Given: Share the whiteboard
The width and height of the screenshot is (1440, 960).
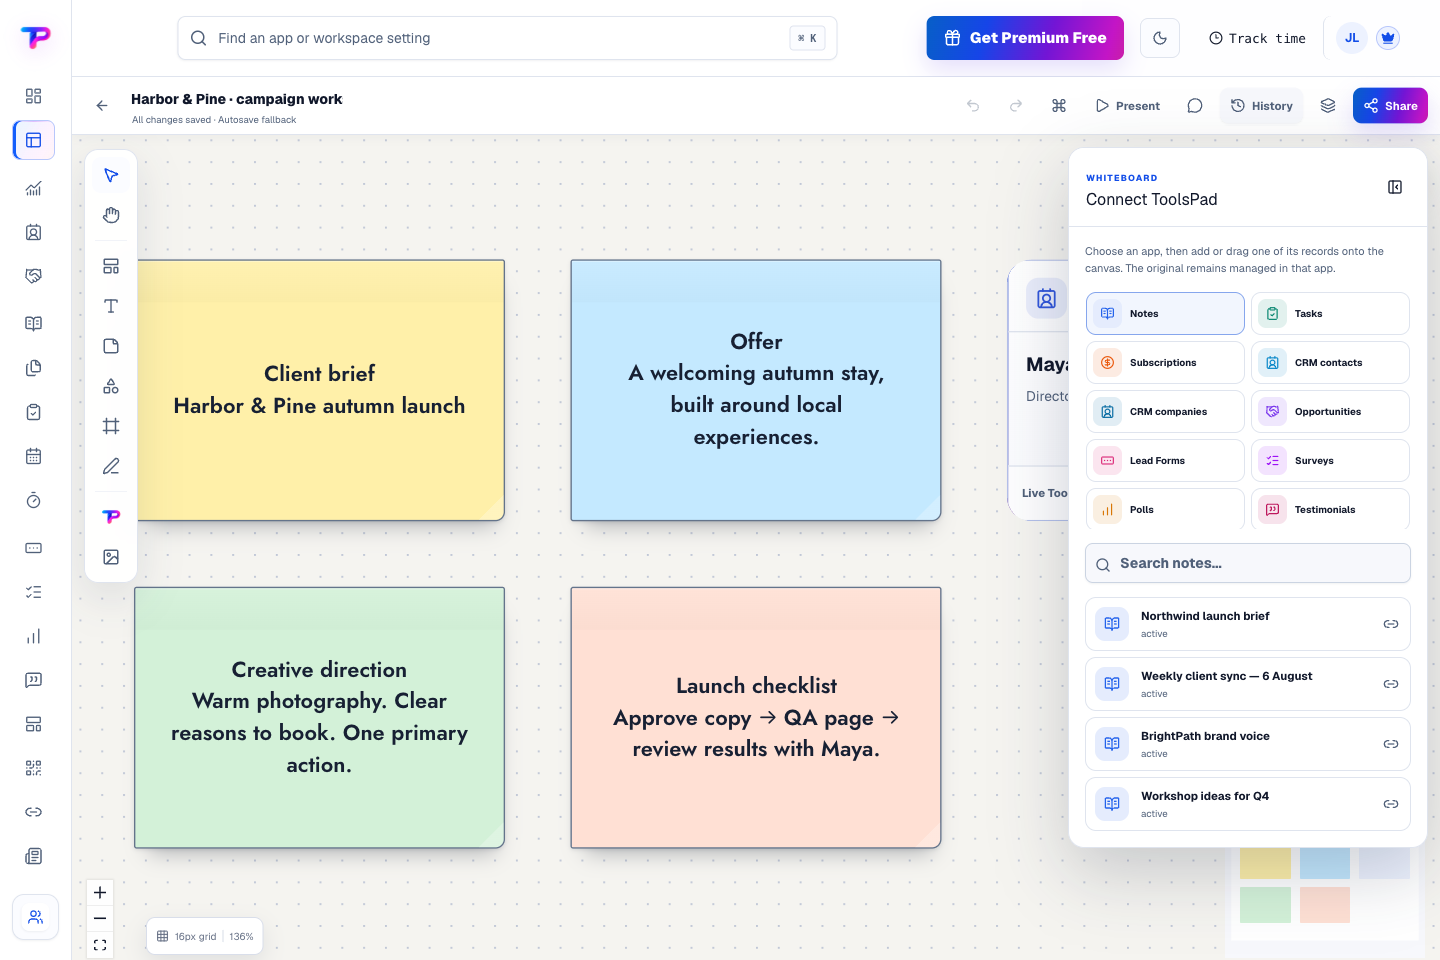Looking at the screenshot, I should click(1390, 106).
